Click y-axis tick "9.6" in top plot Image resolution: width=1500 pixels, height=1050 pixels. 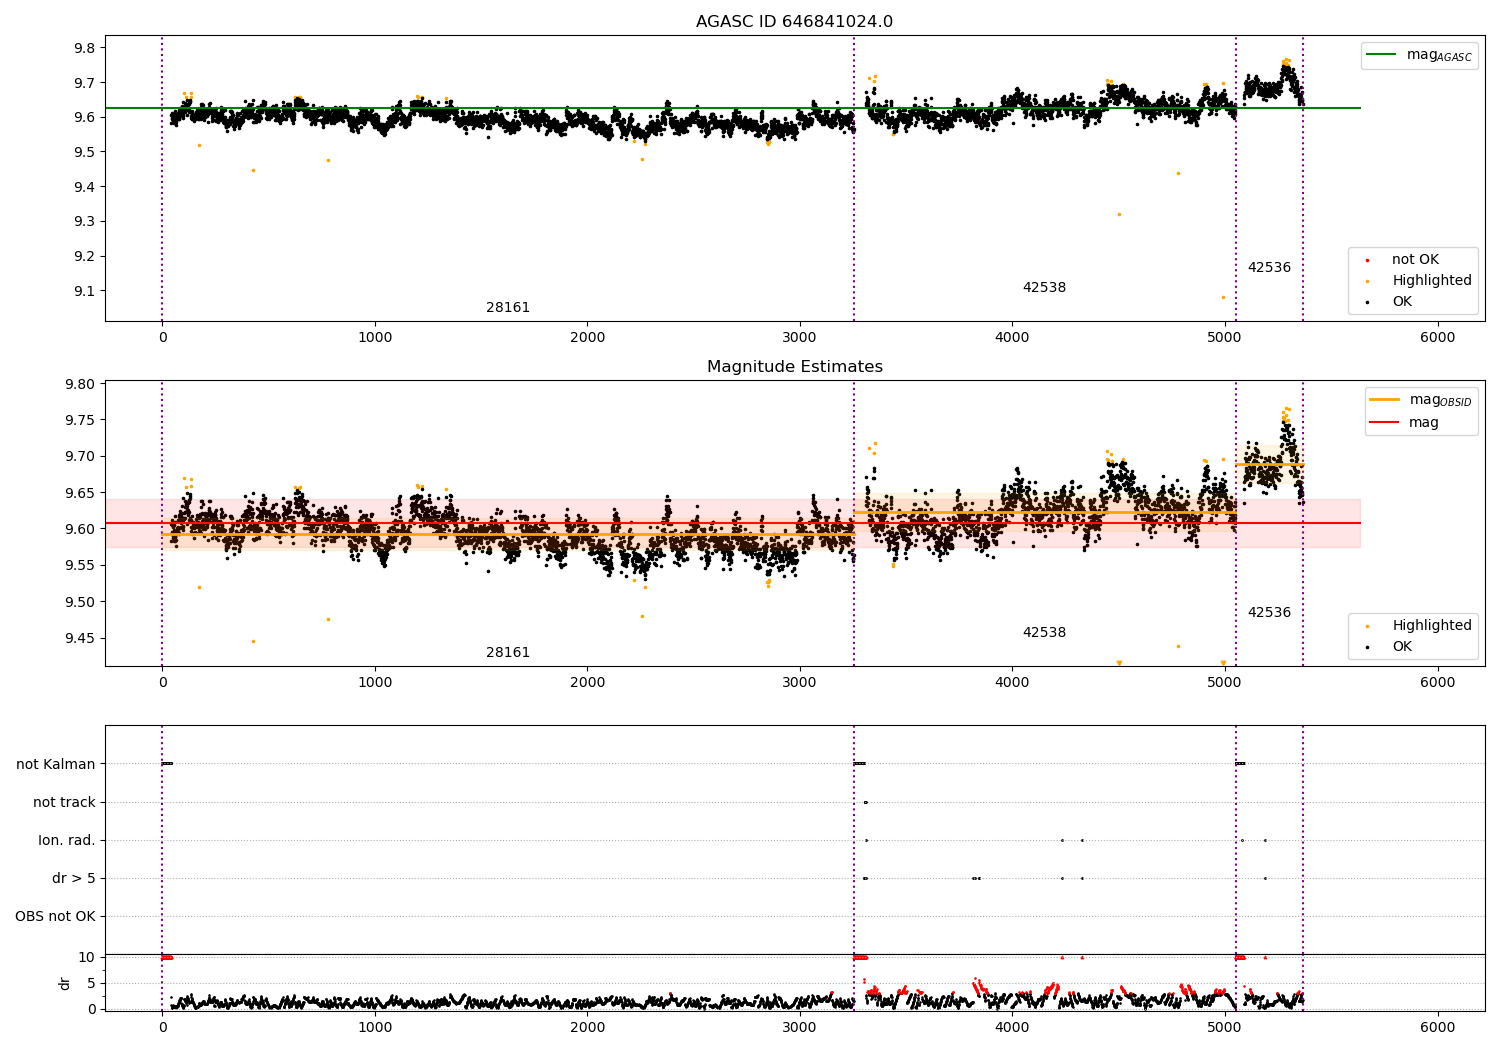pyautogui.click(x=85, y=118)
